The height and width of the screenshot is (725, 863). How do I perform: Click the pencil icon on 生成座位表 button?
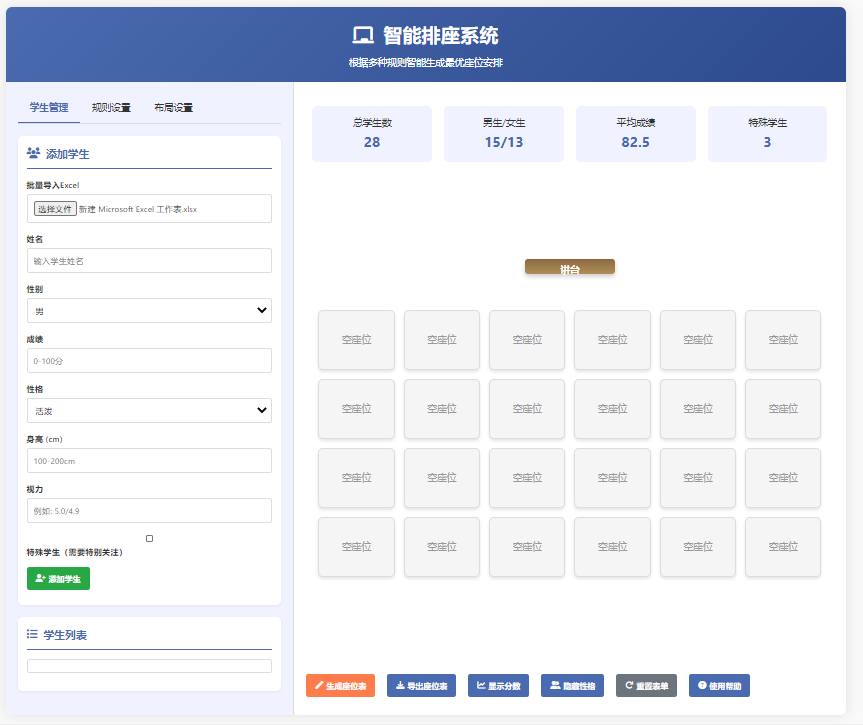(320, 686)
